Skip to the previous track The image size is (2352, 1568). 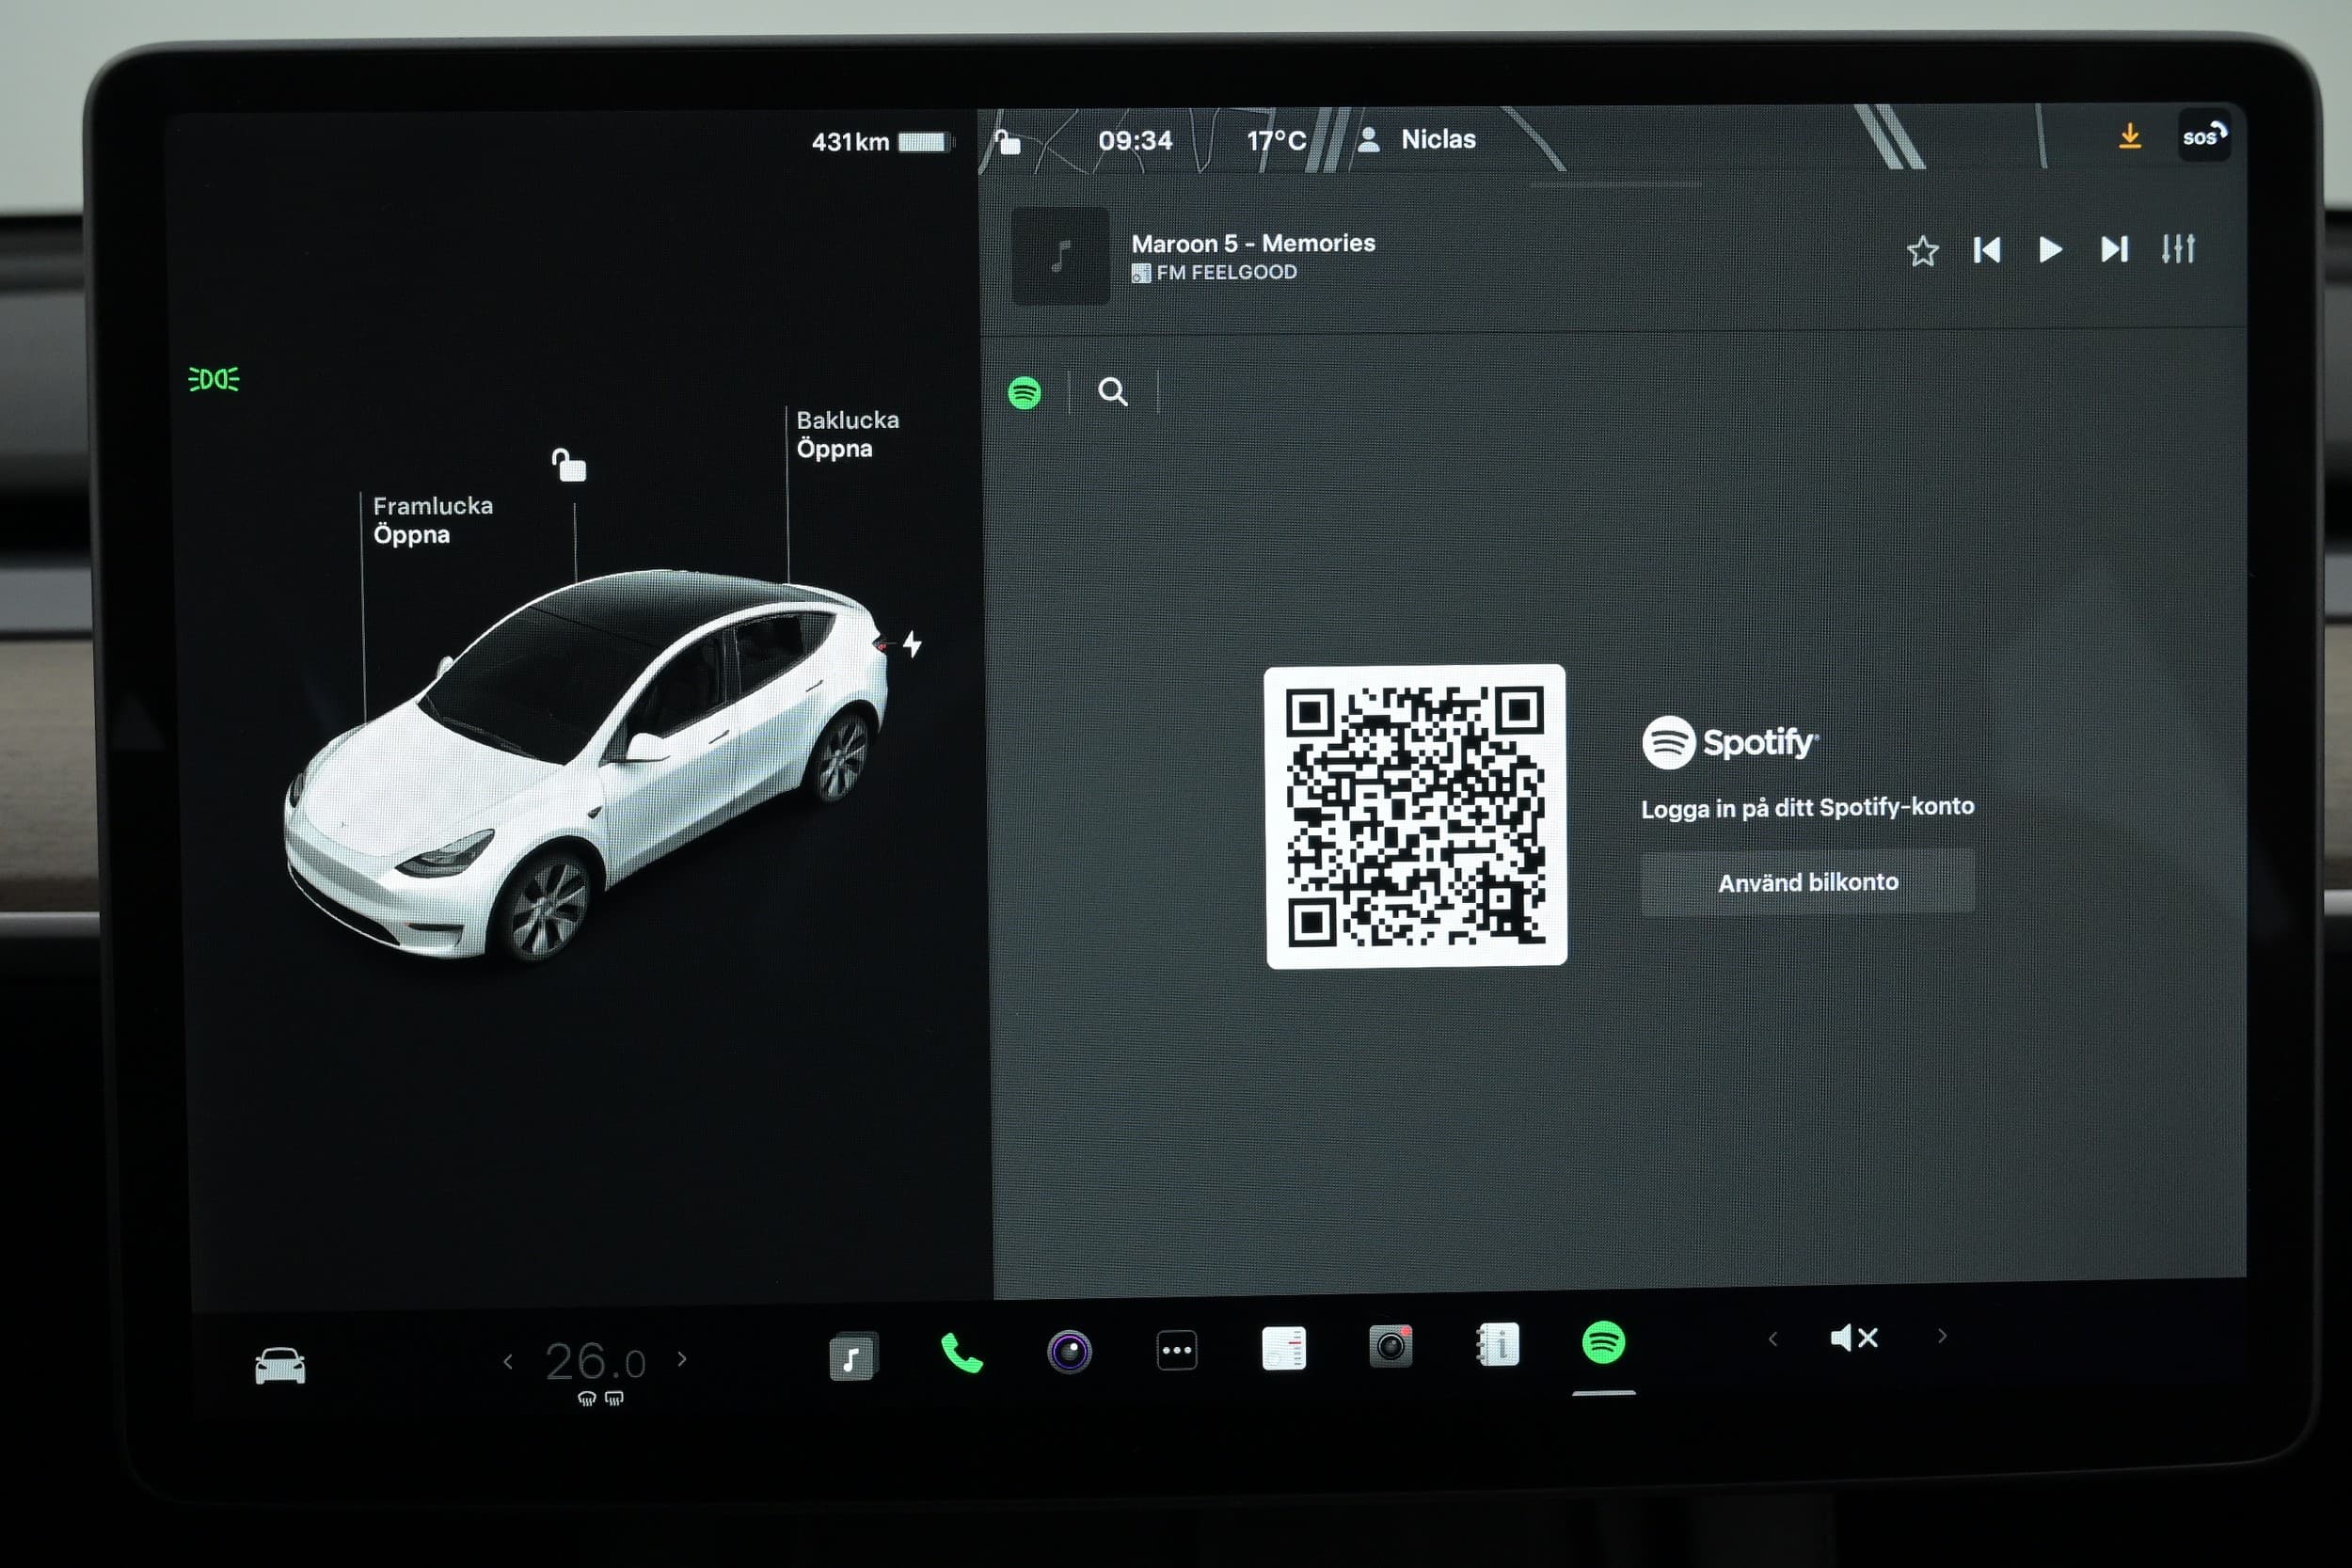[1986, 250]
